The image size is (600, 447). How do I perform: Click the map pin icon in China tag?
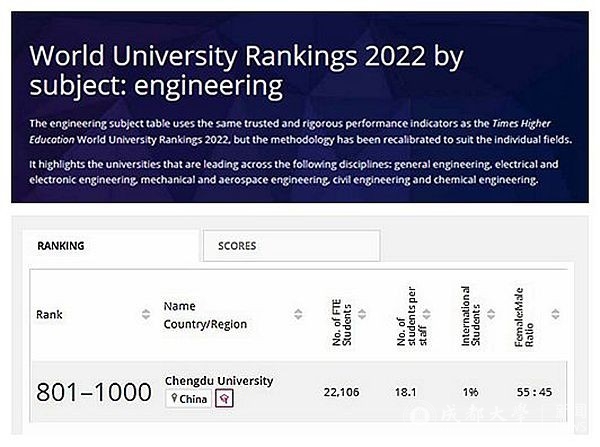[x=174, y=398]
